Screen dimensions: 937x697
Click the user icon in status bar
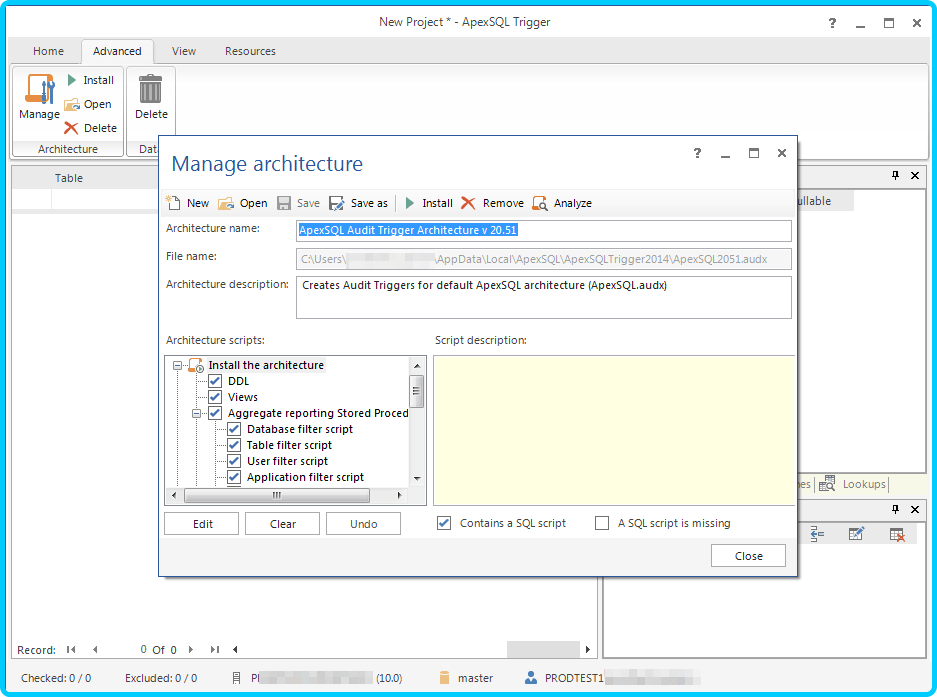531,678
